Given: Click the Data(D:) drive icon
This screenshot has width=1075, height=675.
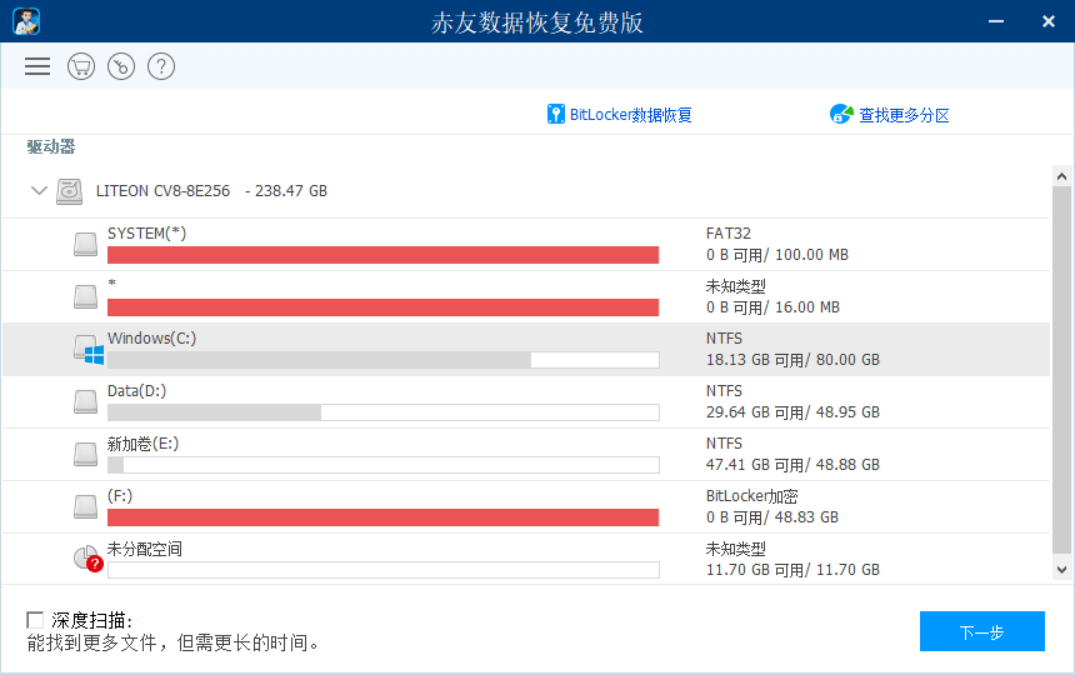Looking at the screenshot, I should pyautogui.click(x=86, y=402).
